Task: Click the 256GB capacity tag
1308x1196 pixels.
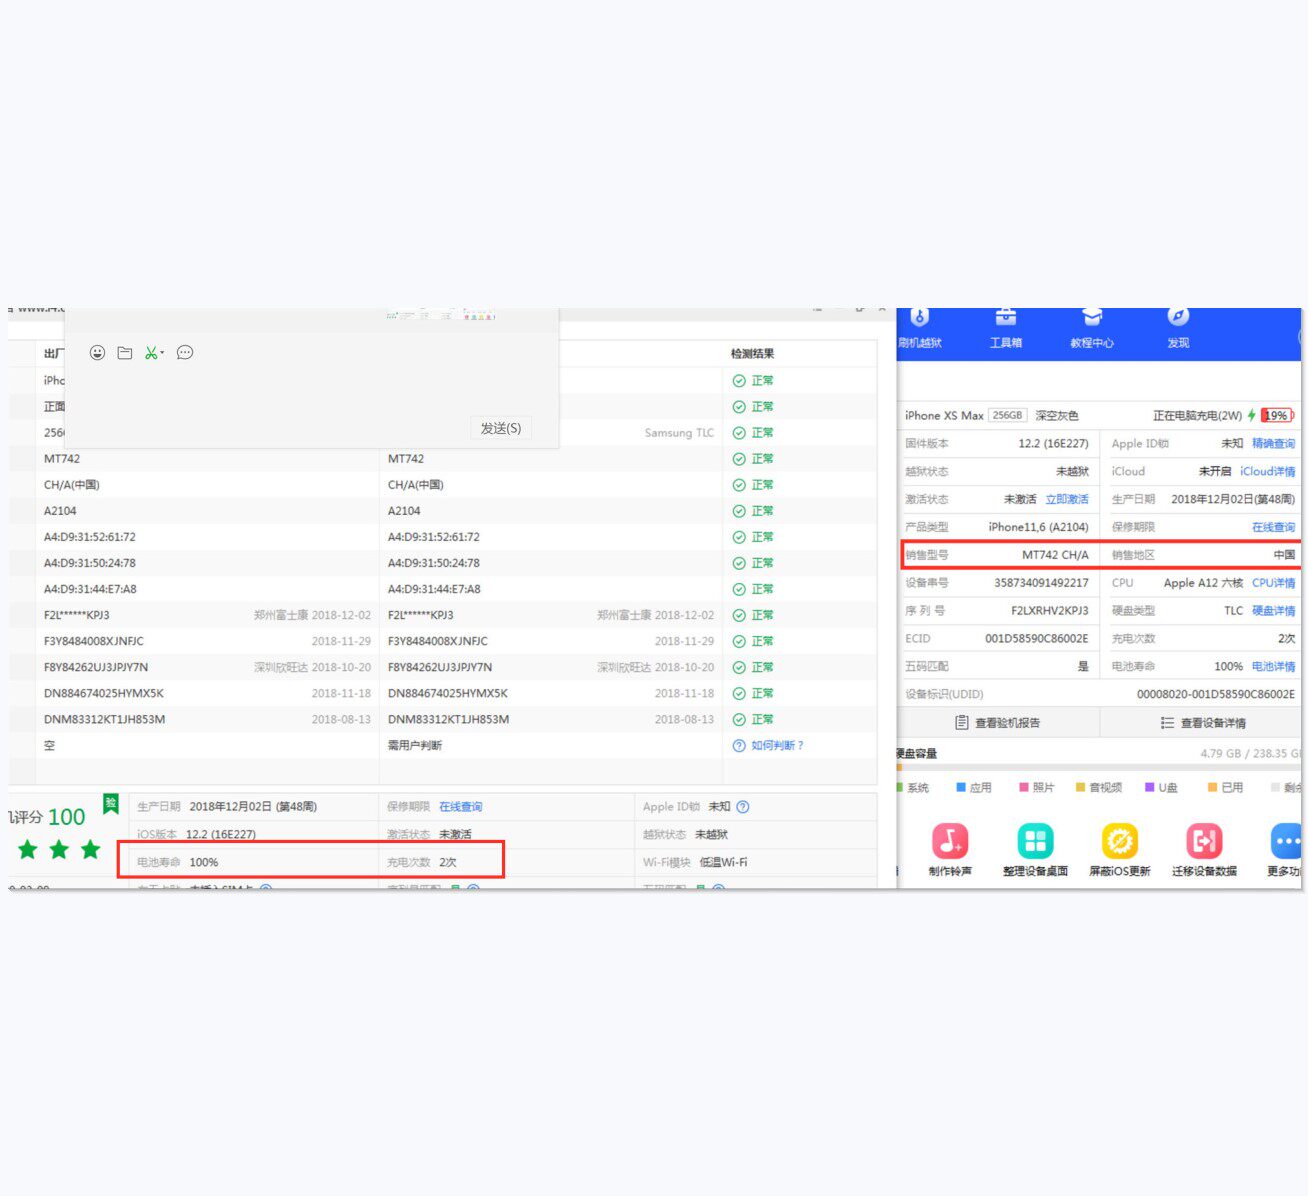Action: pyautogui.click(x=1008, y=415)
